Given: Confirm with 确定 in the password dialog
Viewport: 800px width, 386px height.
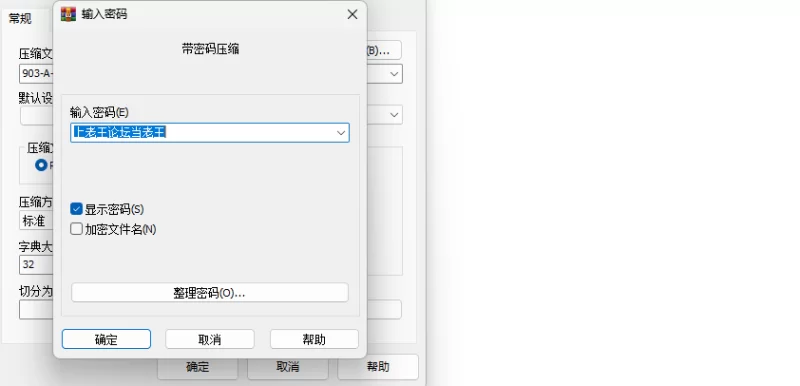Looking at the screenshot, I should [106, 340].
